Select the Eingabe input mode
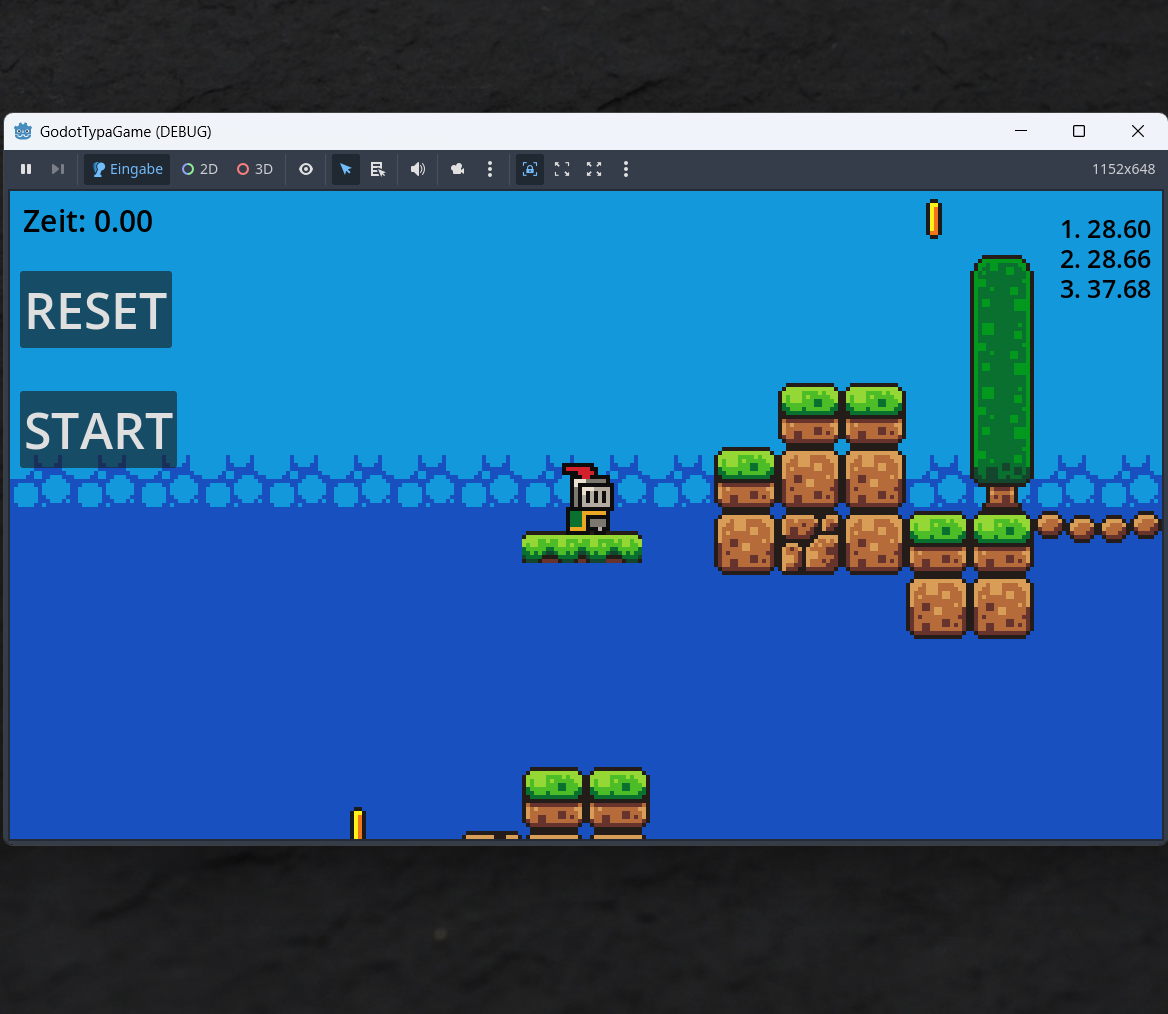This screenshot has height=1014, width=1168. 127,169
